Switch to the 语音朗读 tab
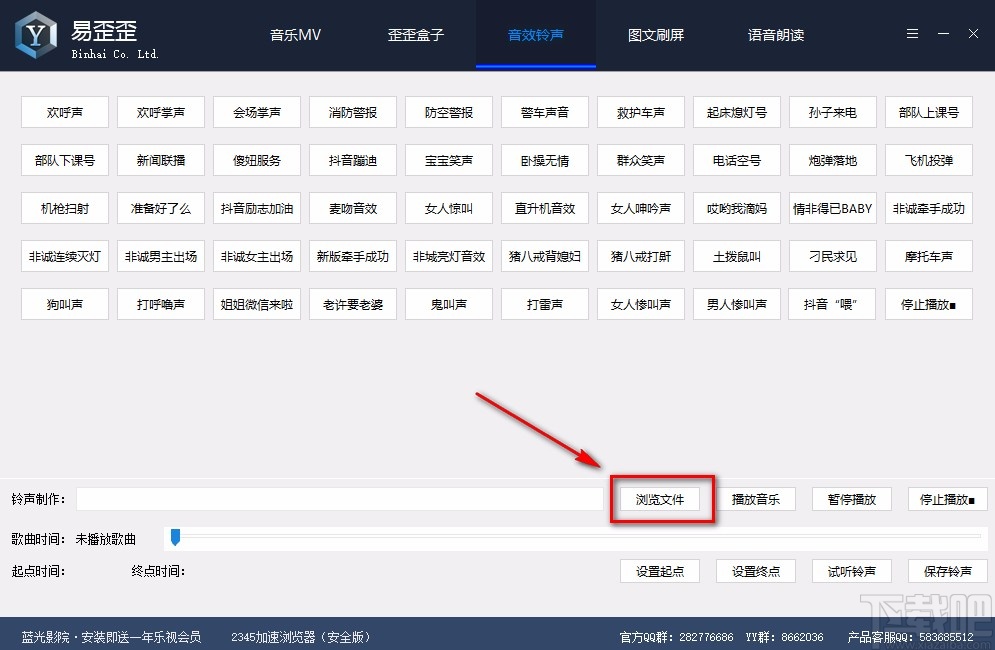Screen dimensions: 995x650 coord(775,33)
